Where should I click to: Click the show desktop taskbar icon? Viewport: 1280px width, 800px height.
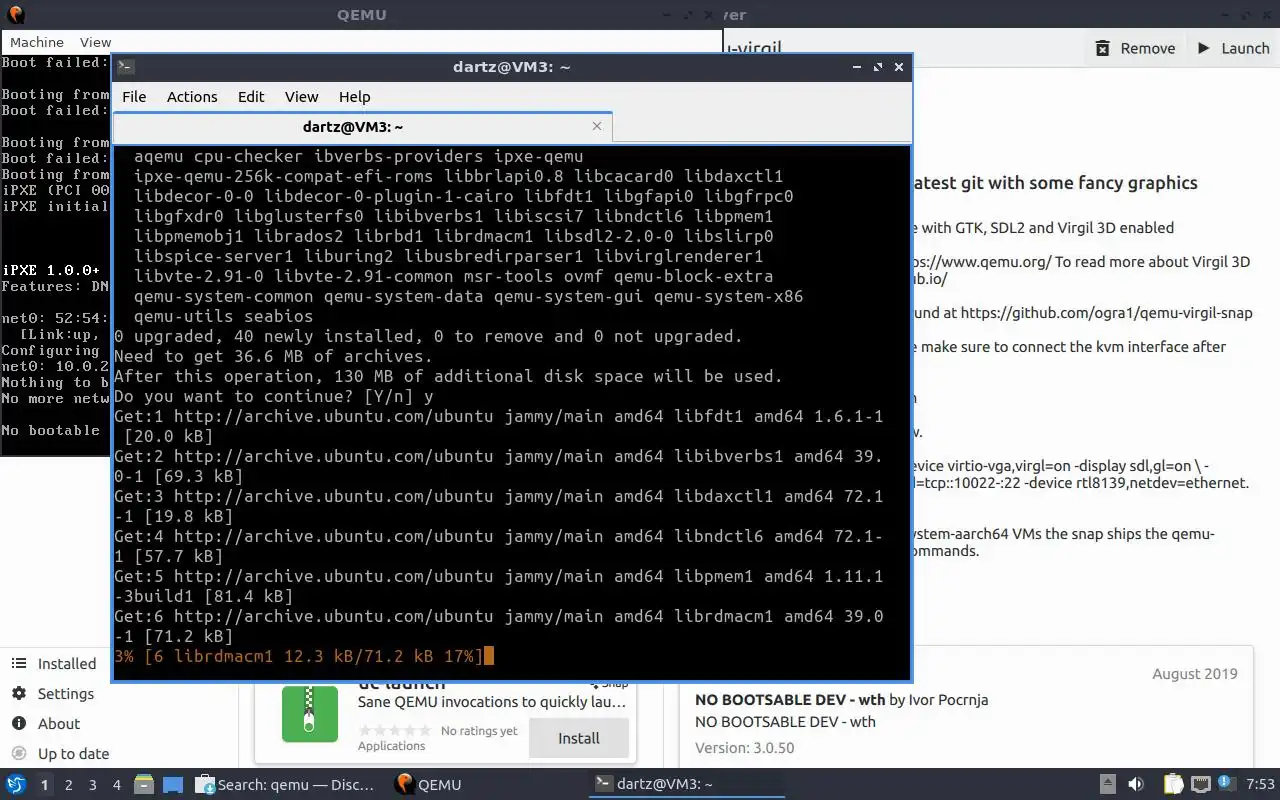point(173,784)
